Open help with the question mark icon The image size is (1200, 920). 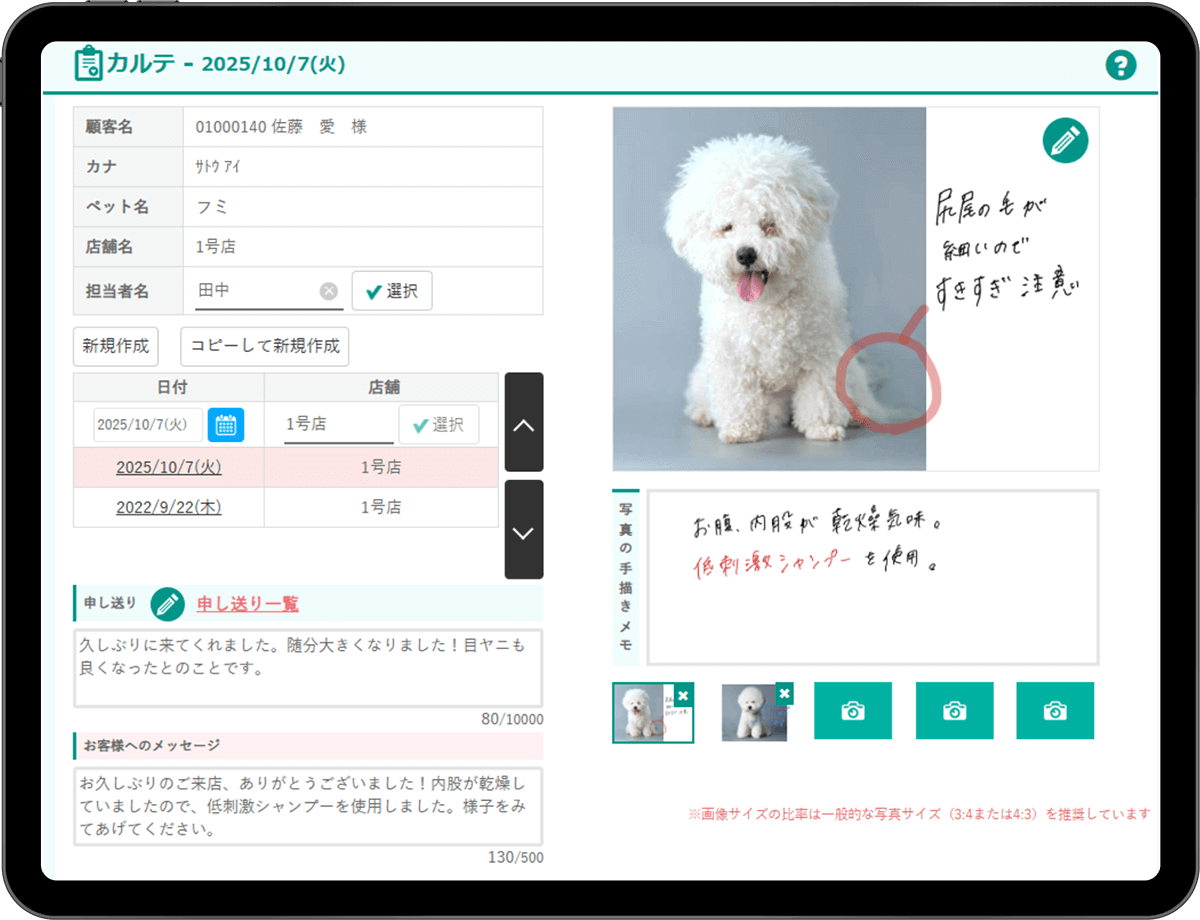pos(1121,66)
